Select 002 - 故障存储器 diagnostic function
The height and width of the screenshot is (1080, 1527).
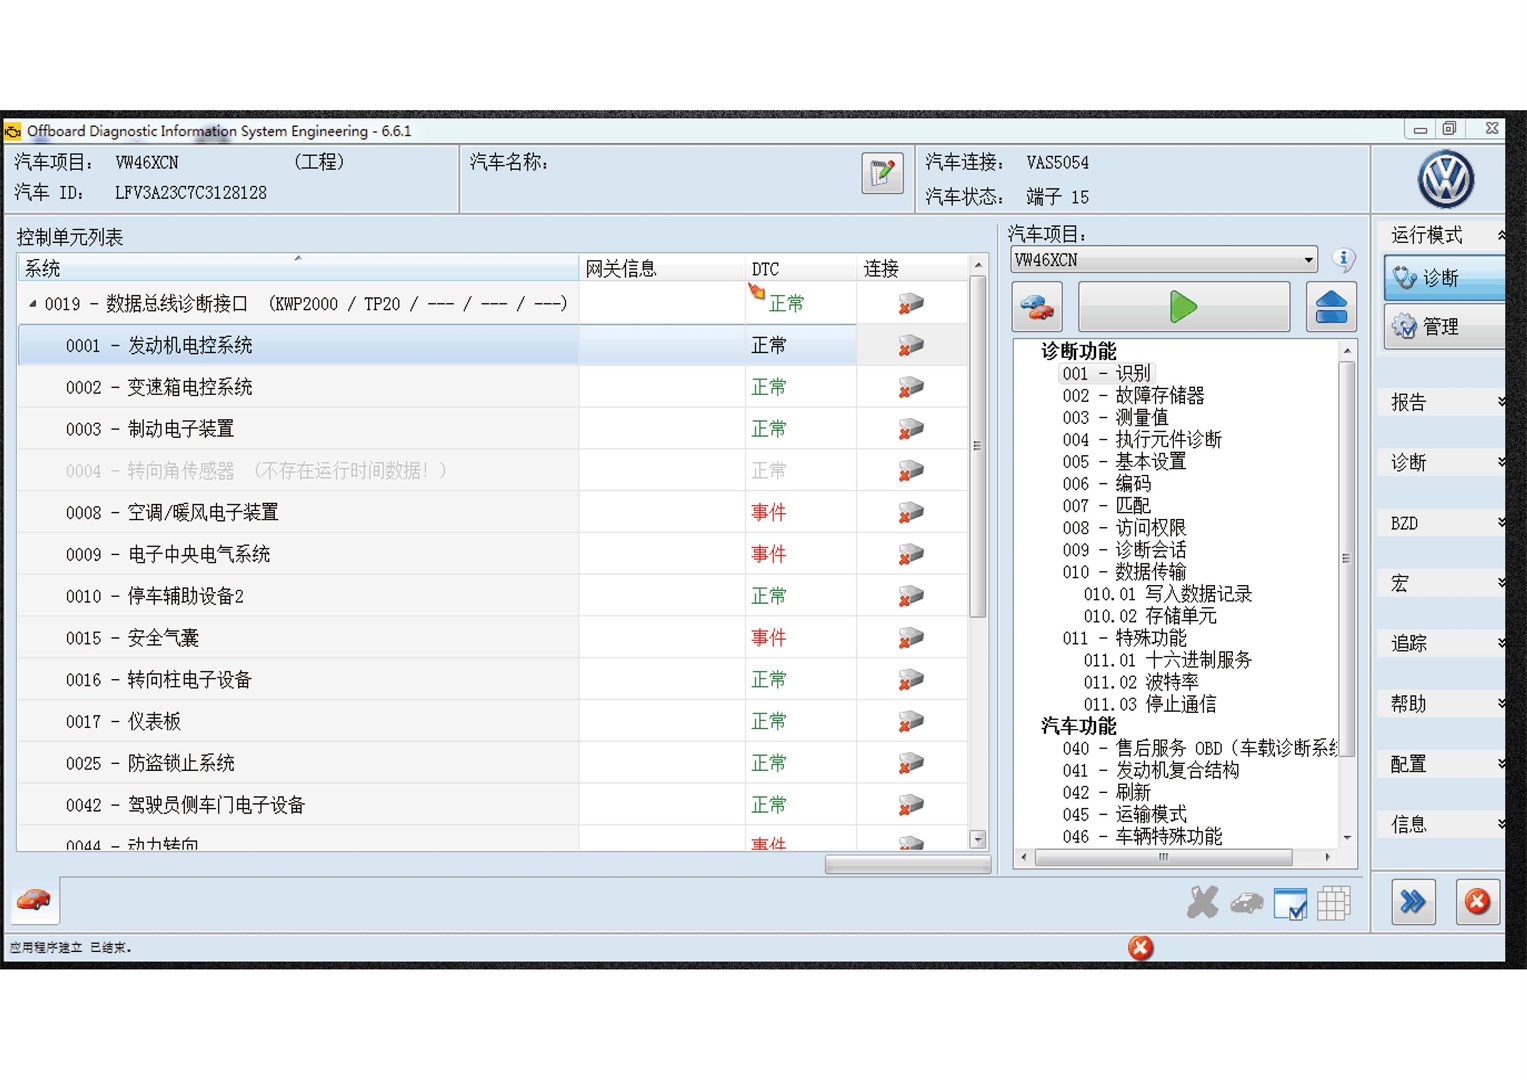click(x=1133, y=395)
